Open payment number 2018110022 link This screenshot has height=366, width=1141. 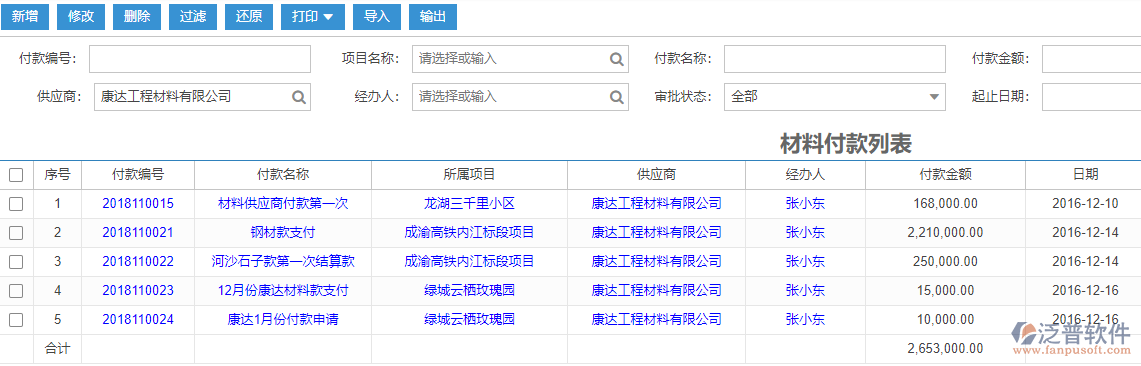point(138,262)
